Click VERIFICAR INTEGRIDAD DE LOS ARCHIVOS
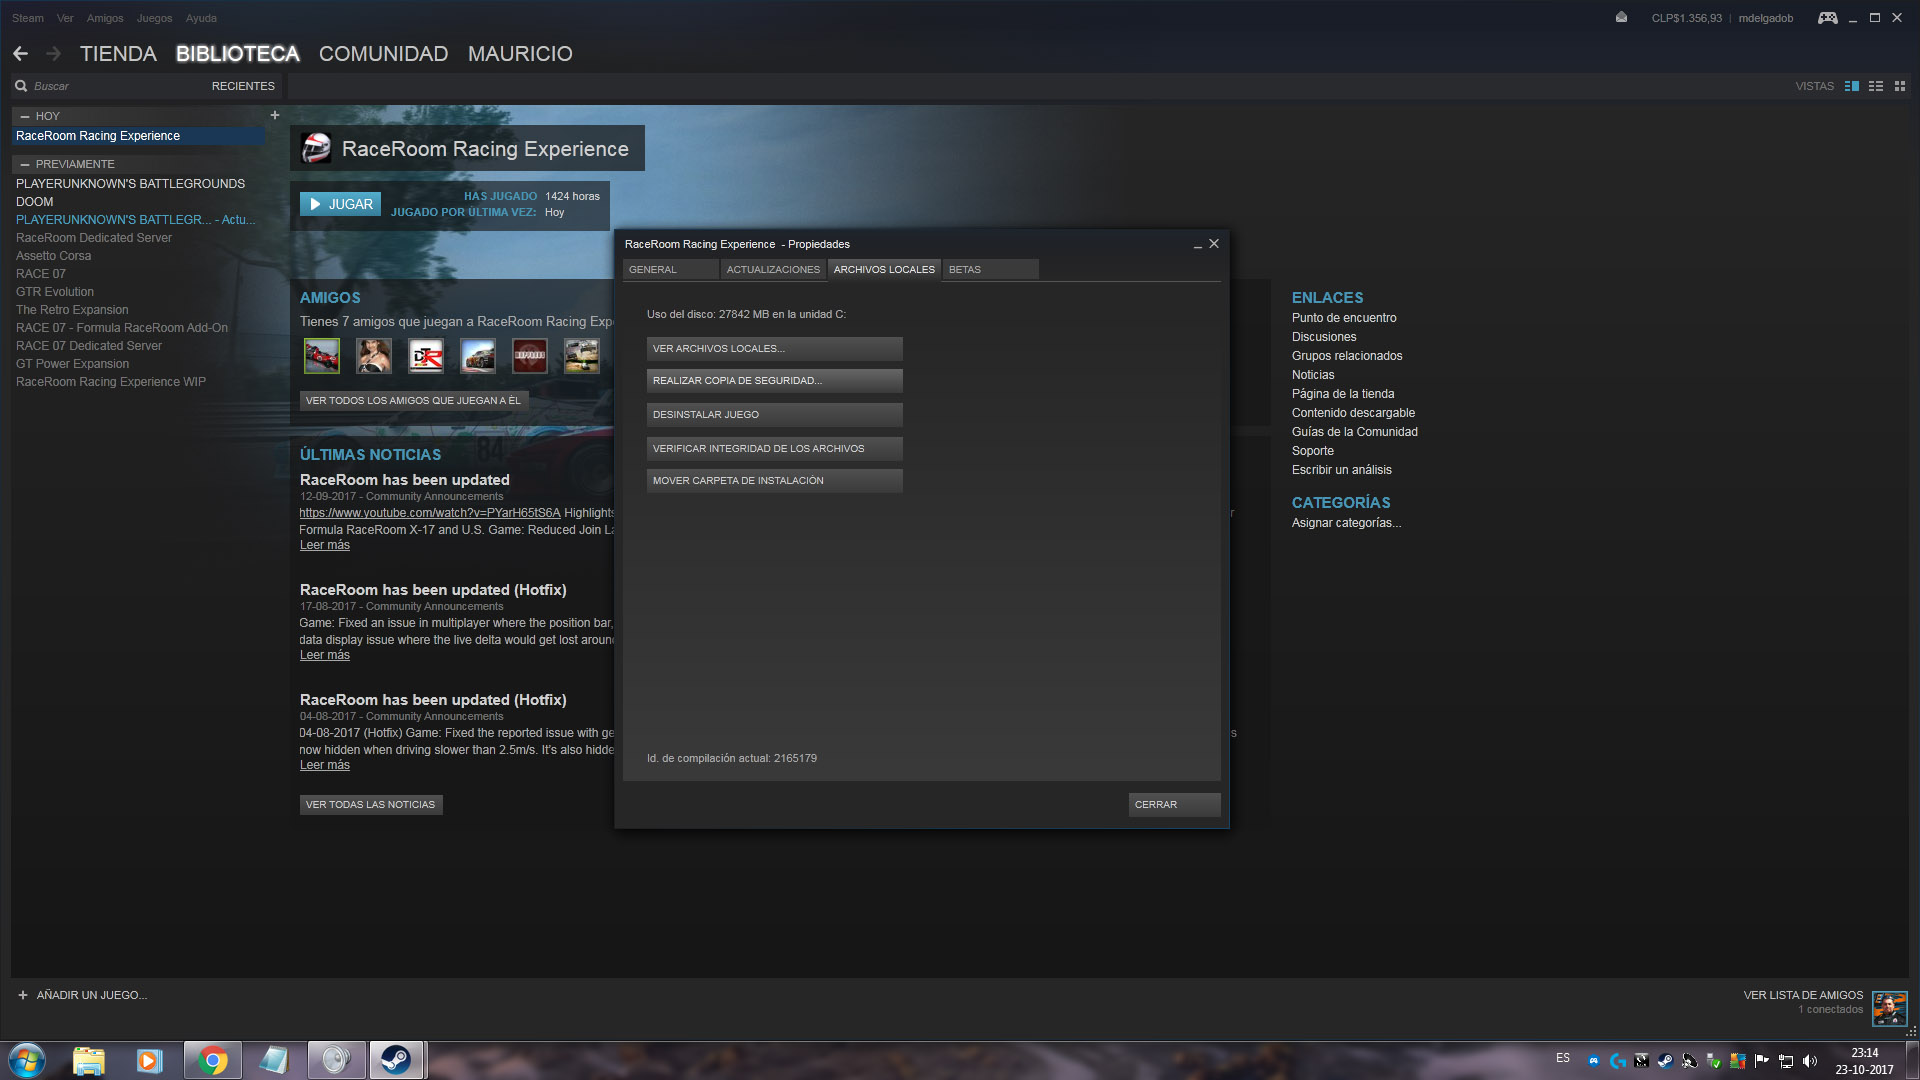 (774, 449)
